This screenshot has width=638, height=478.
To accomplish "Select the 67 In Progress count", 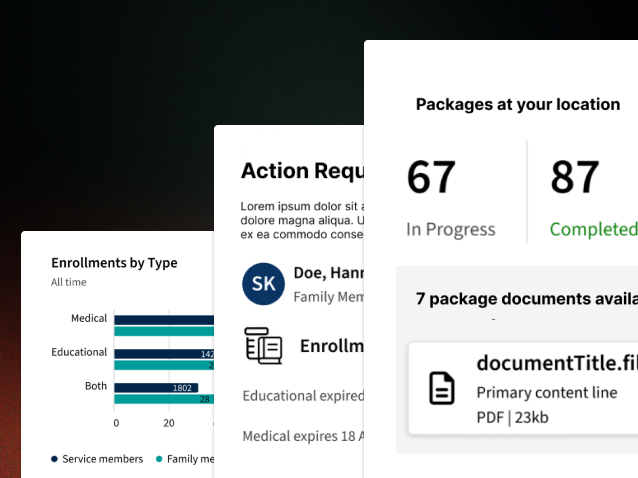I will tap(431, 178).
